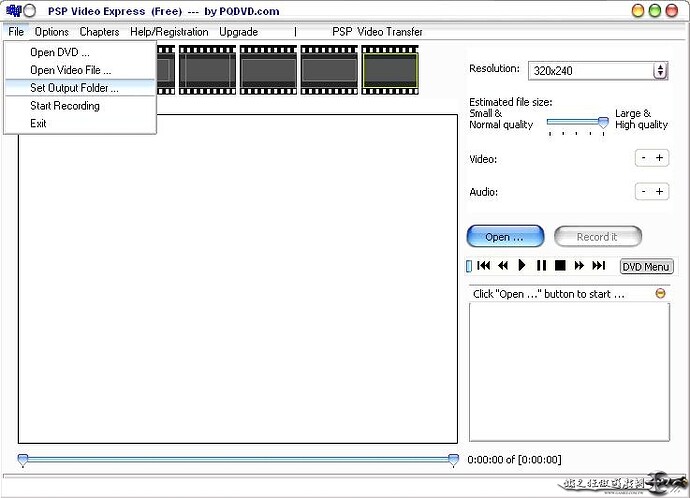
Task: Click the round button beside app logo
Action: [29, 11]
